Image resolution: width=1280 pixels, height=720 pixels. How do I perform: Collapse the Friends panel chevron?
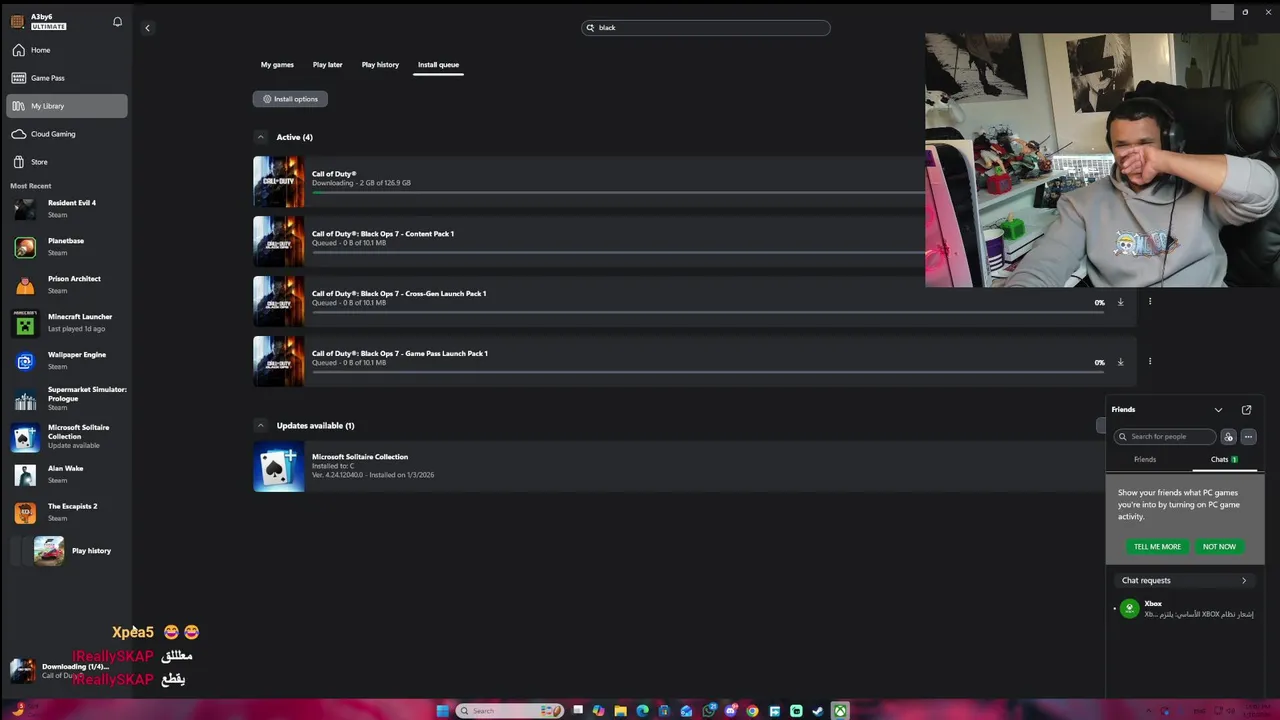click(1218, 410)
